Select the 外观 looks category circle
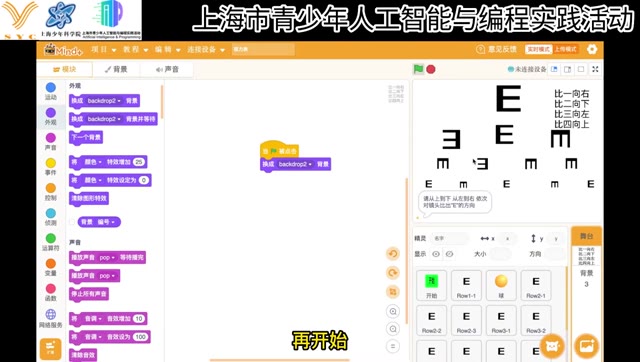 point(51,113)
